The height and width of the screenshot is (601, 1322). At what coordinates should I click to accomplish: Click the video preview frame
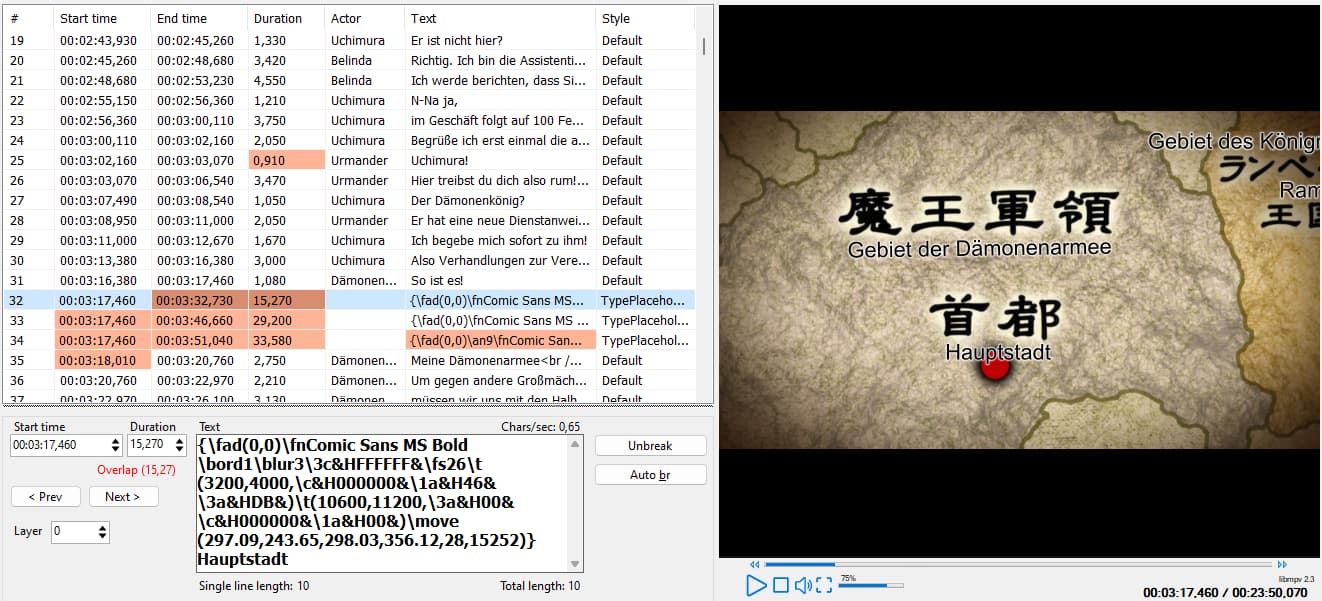click(x=1020, y=279)
